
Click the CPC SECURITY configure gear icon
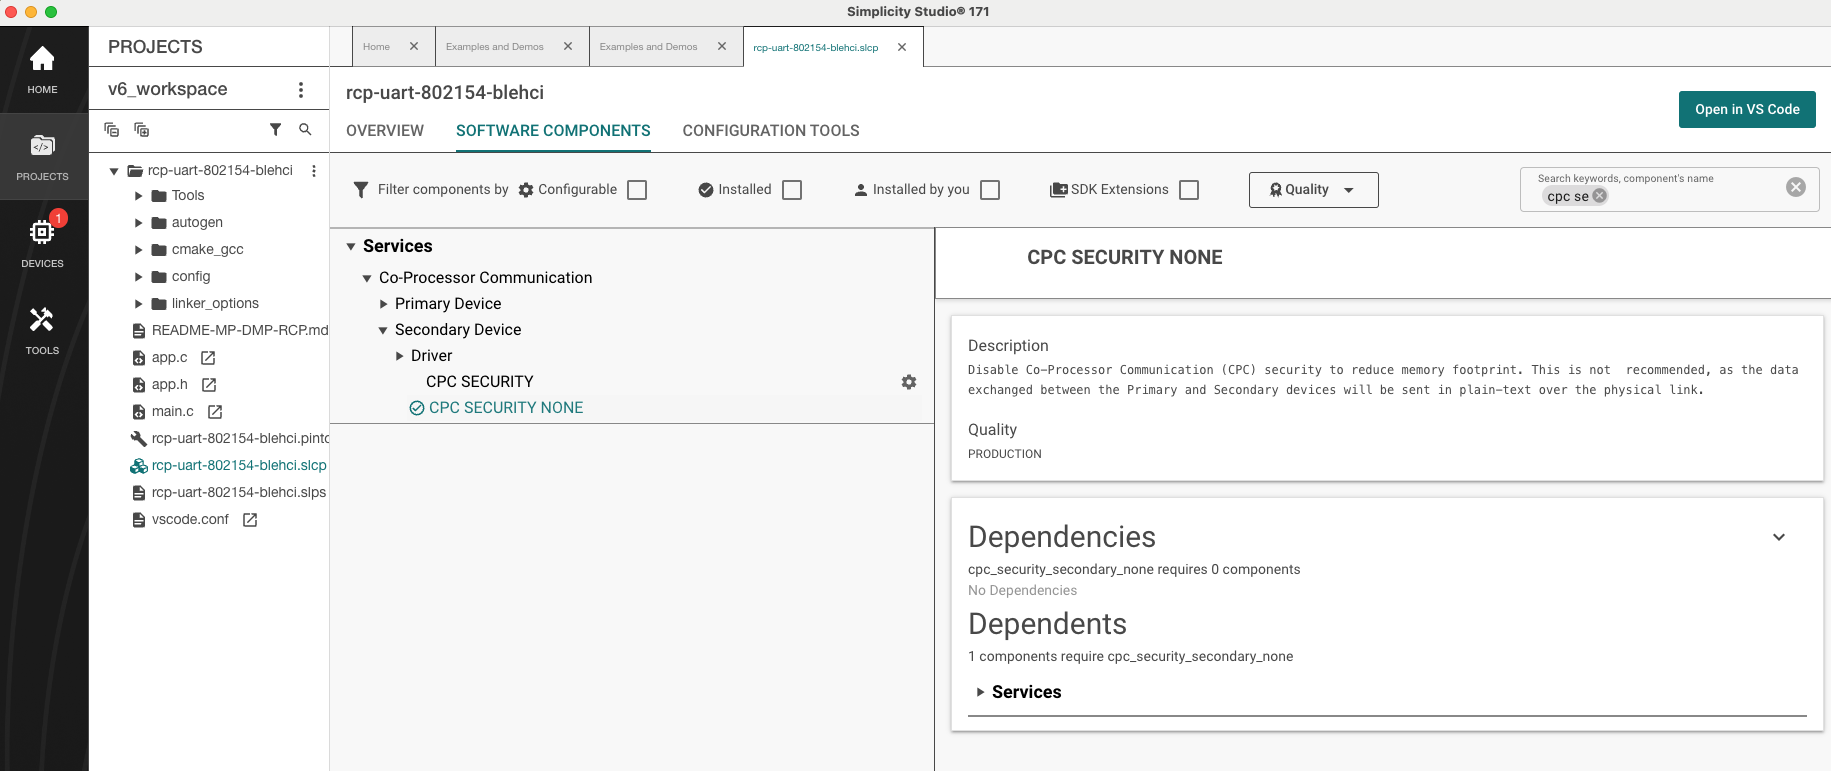tap(909, 382)
